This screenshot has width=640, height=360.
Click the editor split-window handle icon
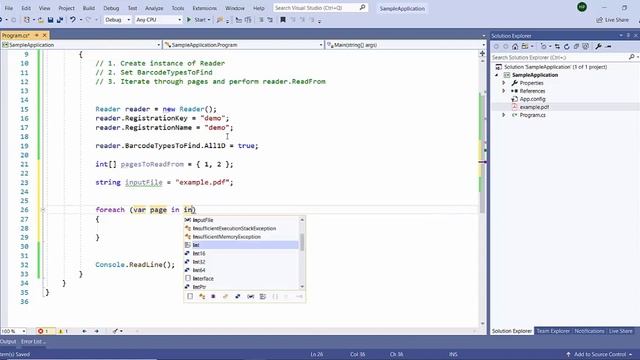point(482,53)
